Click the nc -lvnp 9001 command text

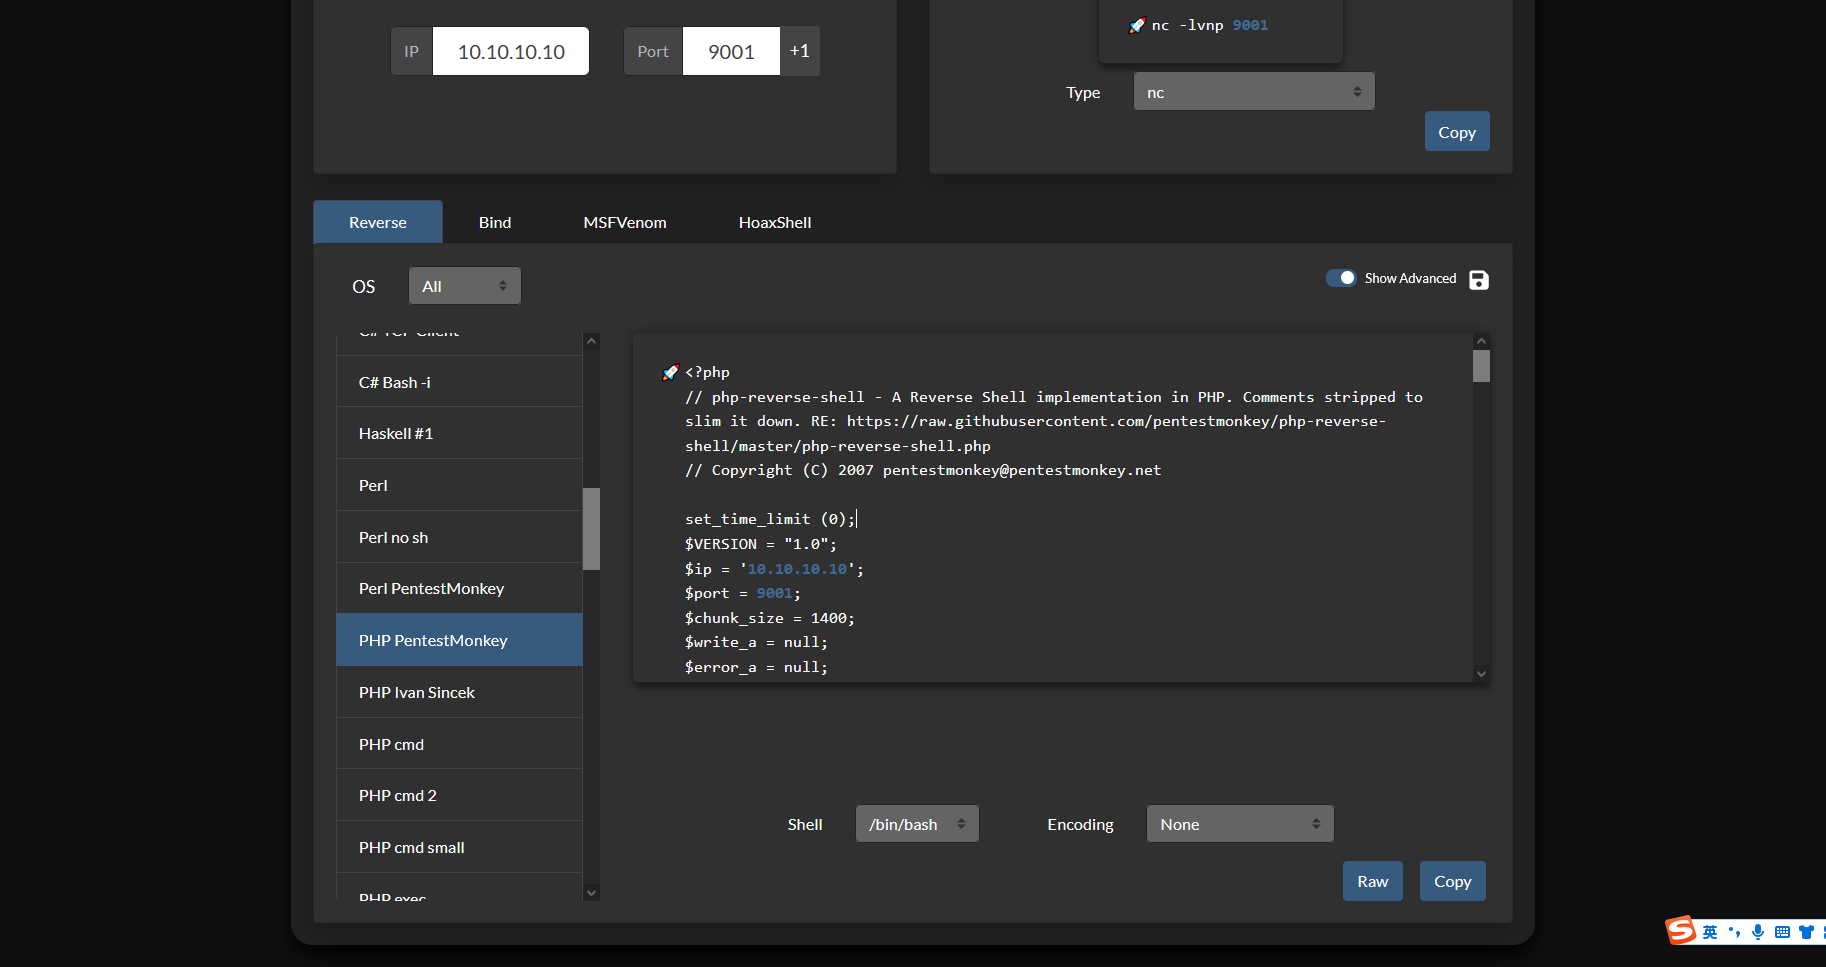click(1210, 26)
